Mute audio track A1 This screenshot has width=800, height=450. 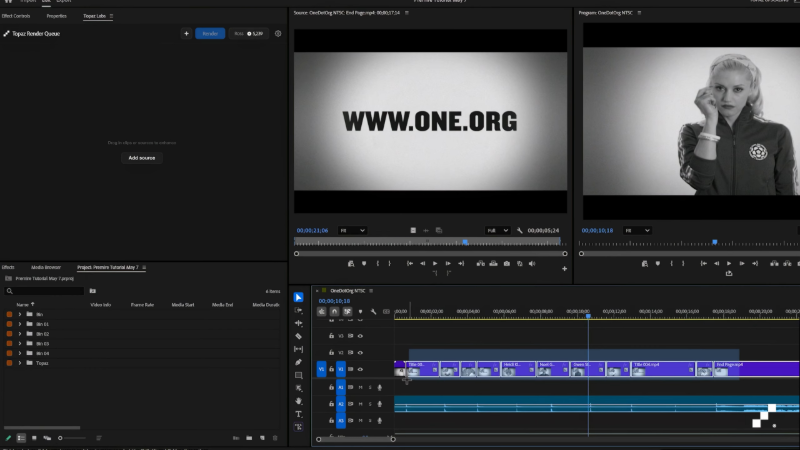point(360,388)
